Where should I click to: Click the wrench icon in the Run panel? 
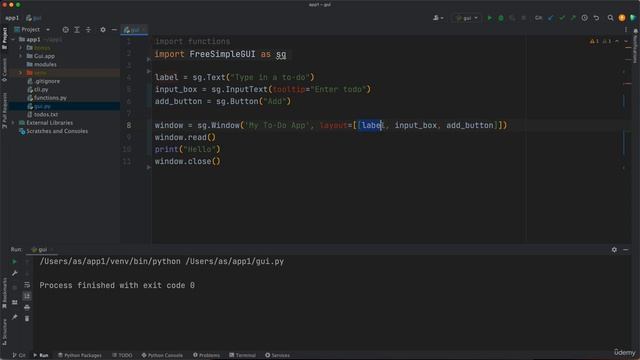14,273
